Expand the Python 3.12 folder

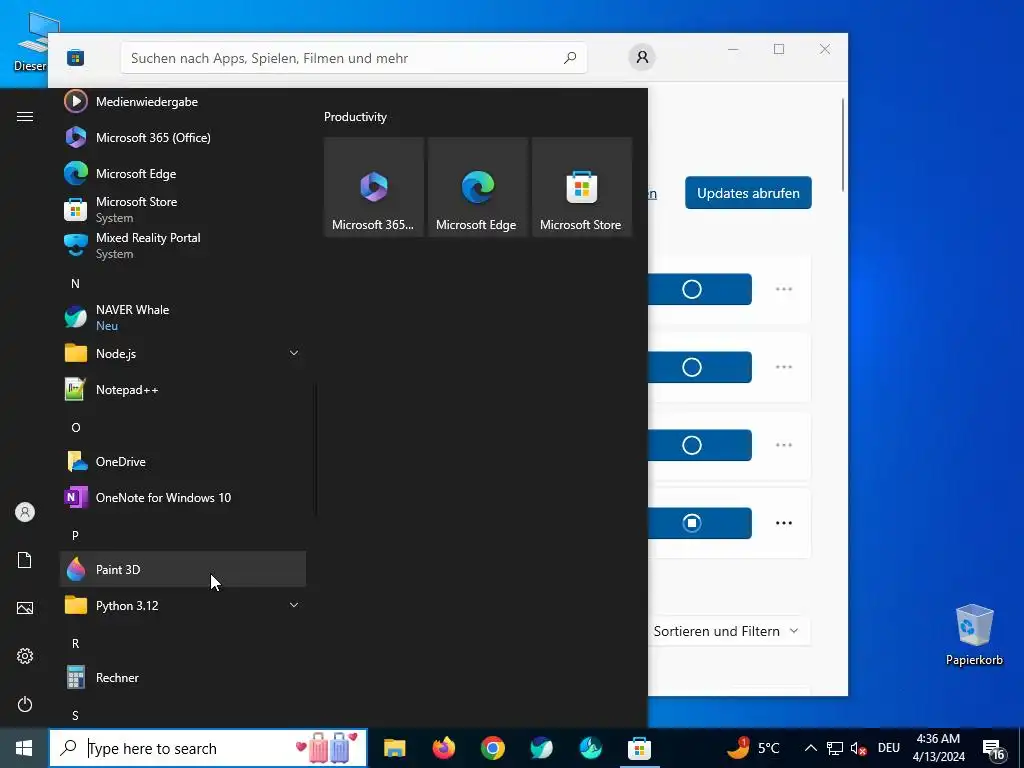[x=182, y=606]
